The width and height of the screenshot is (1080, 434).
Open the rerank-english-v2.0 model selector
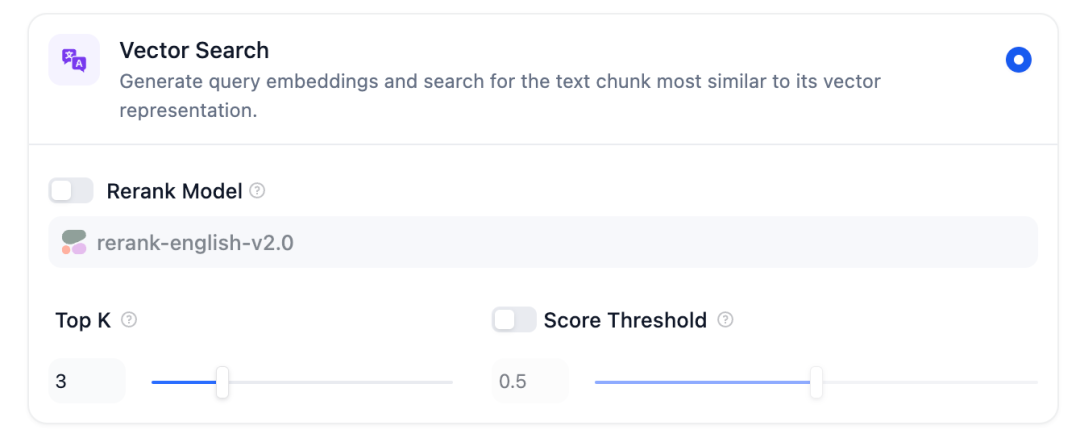coord(542,242)
